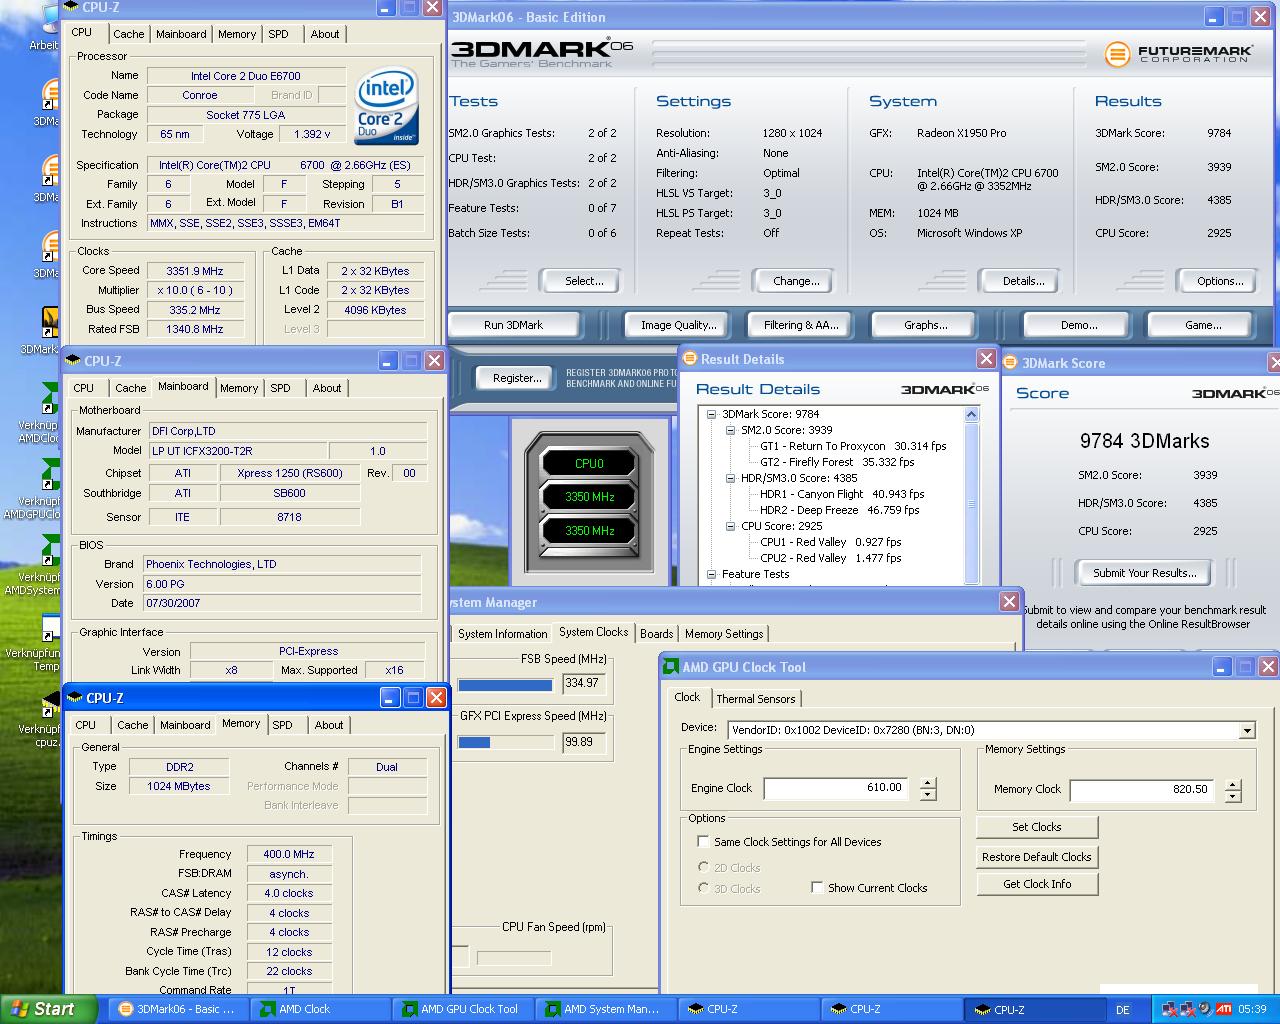The image size is (1280, 1024).
Task: Collapse the CPU Score: 2925 tree node
Action: 730,526
